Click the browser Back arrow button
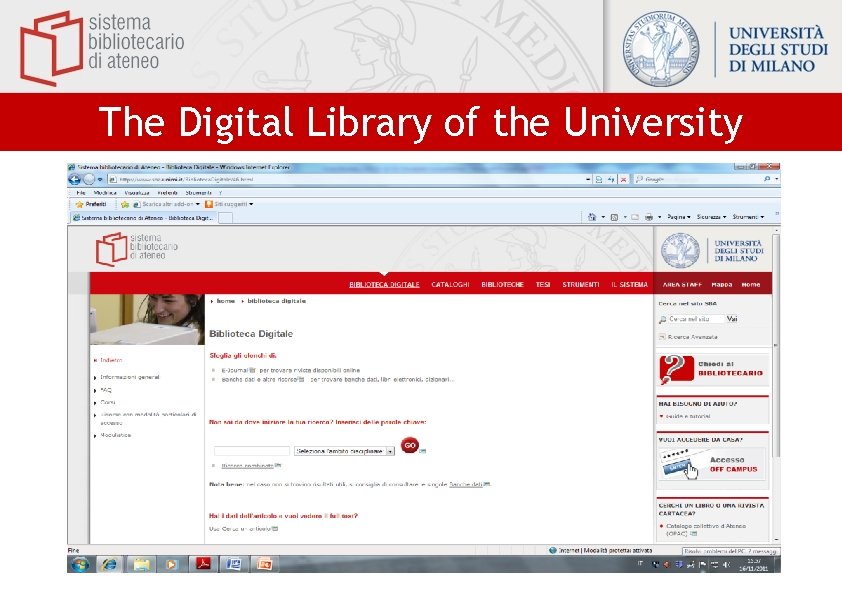The width and height of the screenshot is (842, 595). tap(75, 179)
